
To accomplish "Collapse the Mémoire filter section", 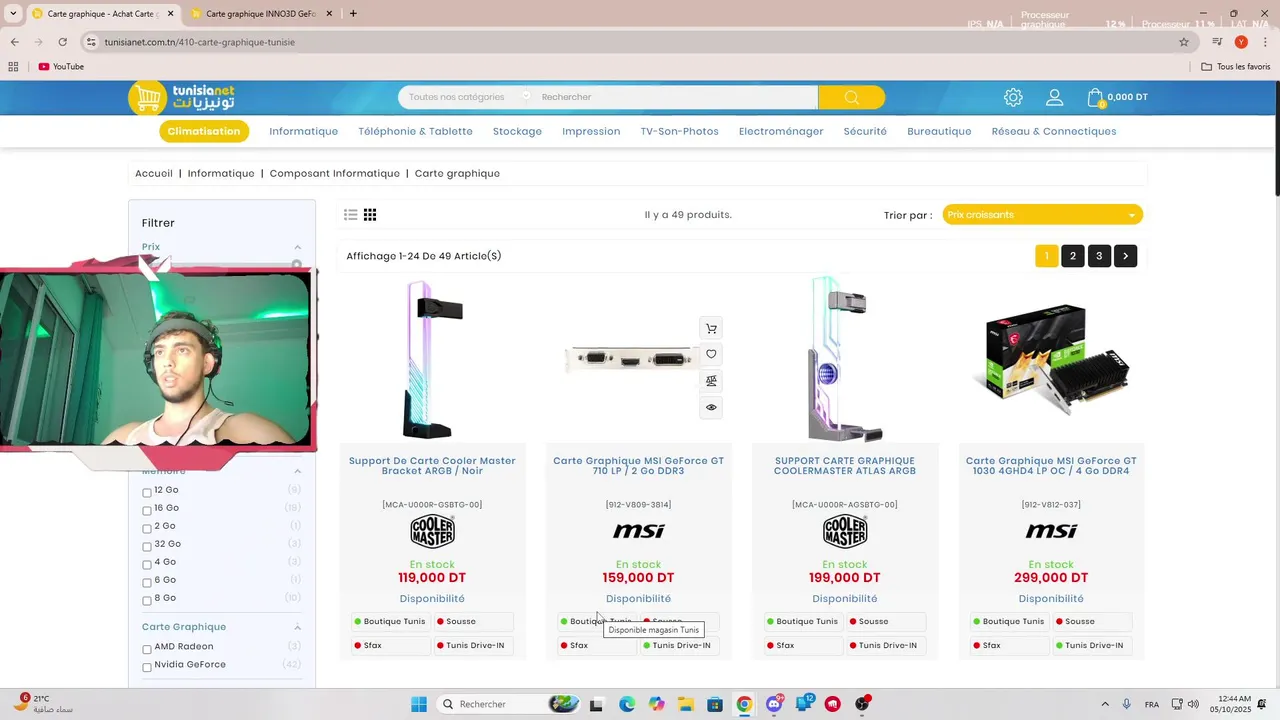I will tap(297, 471).
